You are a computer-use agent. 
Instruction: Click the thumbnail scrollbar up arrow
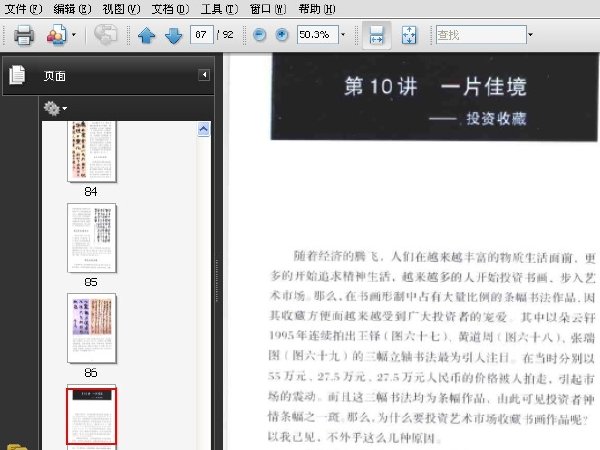coord(204,129)
